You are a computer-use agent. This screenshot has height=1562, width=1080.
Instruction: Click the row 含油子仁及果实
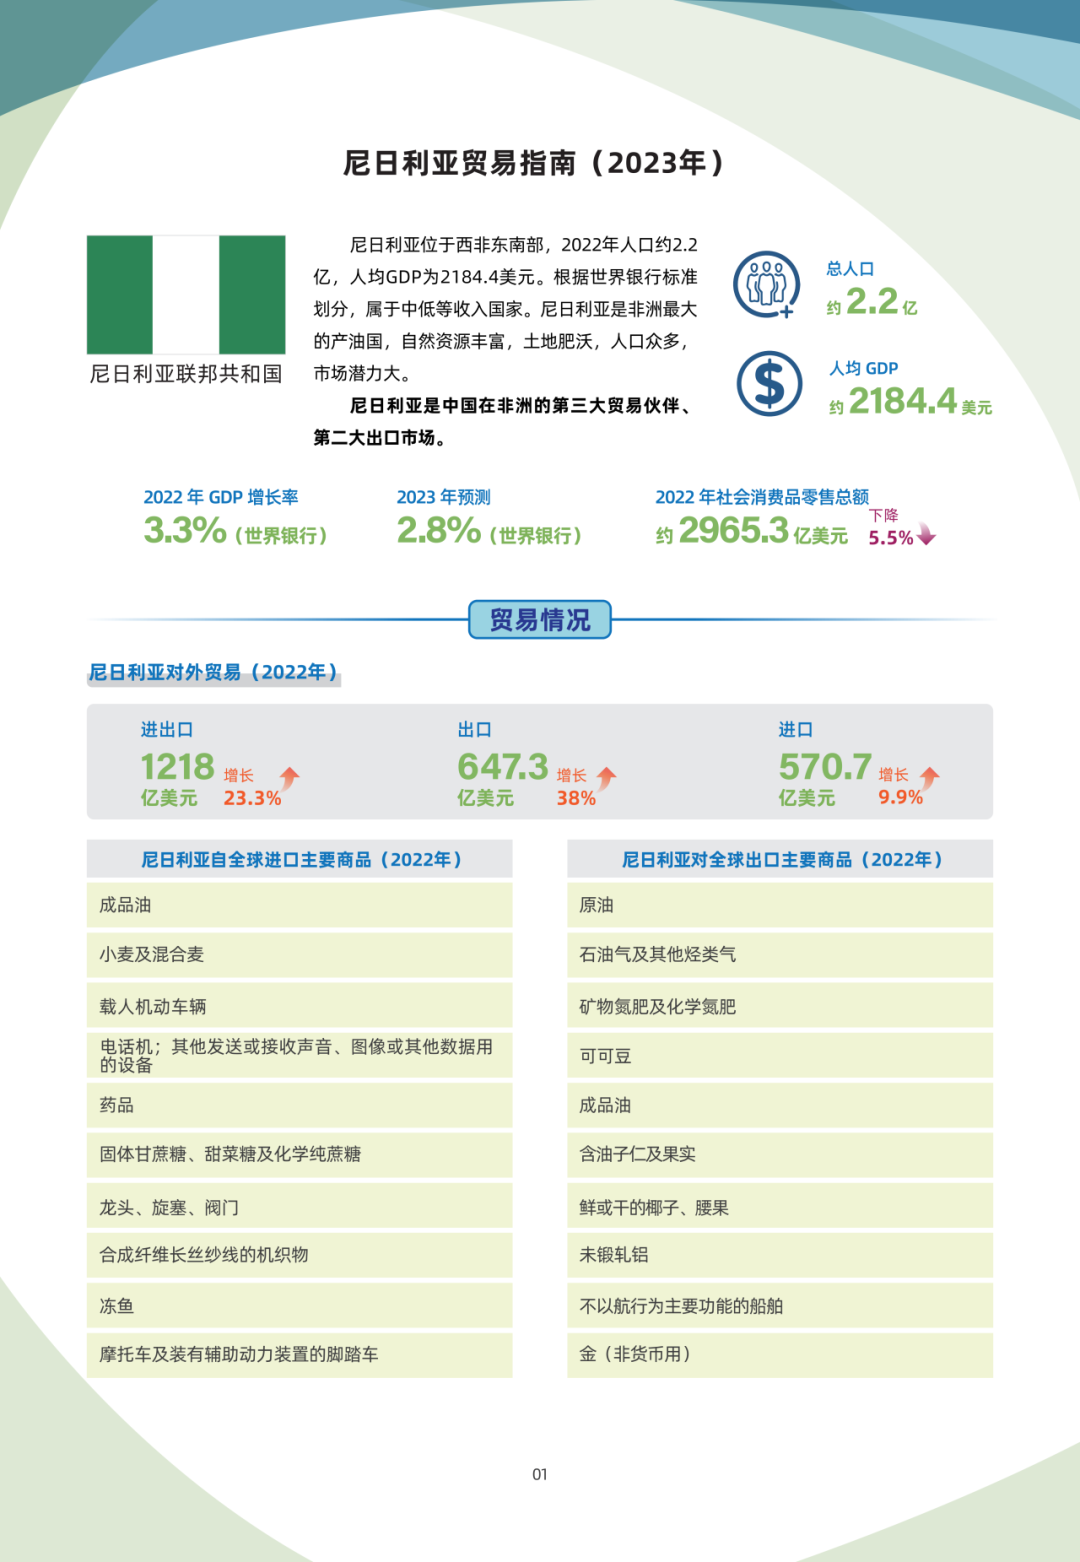(x=780, y=1155)
